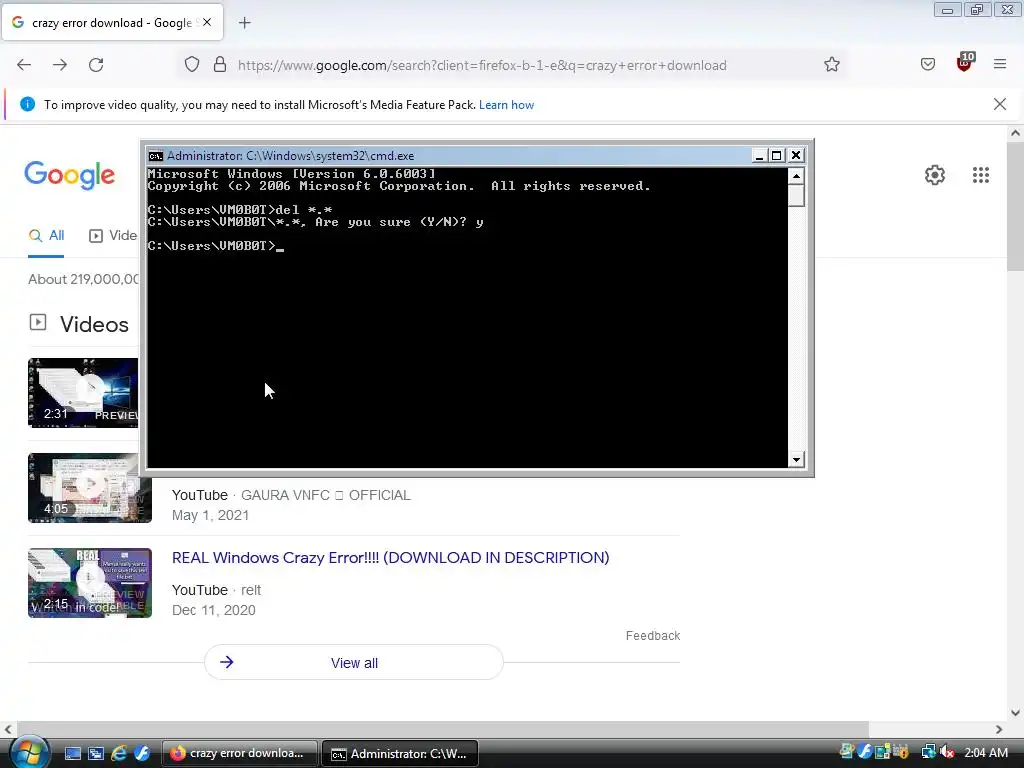Open the tracking protection shield icon
Screen dimensions: 1024x768
[x=191, y=65]
